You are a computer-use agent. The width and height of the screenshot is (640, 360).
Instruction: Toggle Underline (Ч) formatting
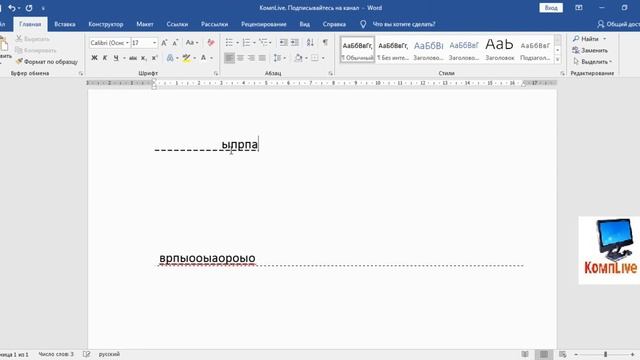tap(116, 58)
